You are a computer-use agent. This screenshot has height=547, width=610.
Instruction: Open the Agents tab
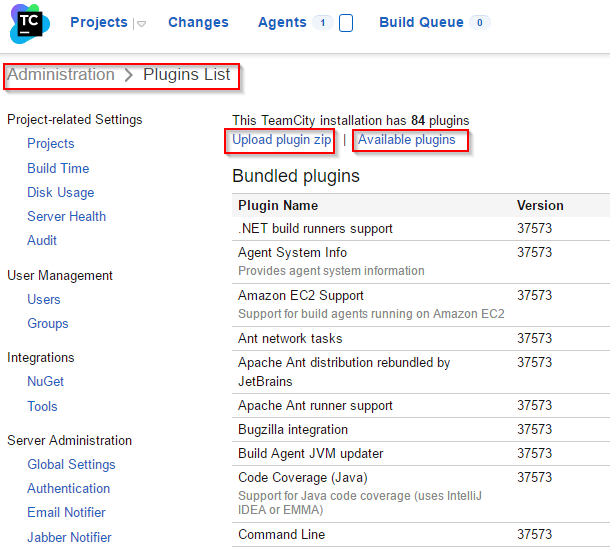pos(282,22)
